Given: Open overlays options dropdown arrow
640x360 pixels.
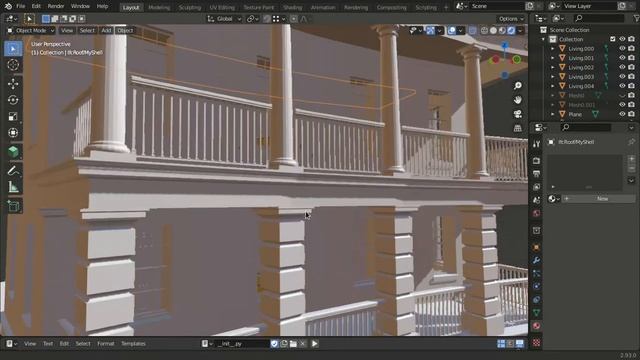Looking at the screenshot, I should (x=460, y=31).
